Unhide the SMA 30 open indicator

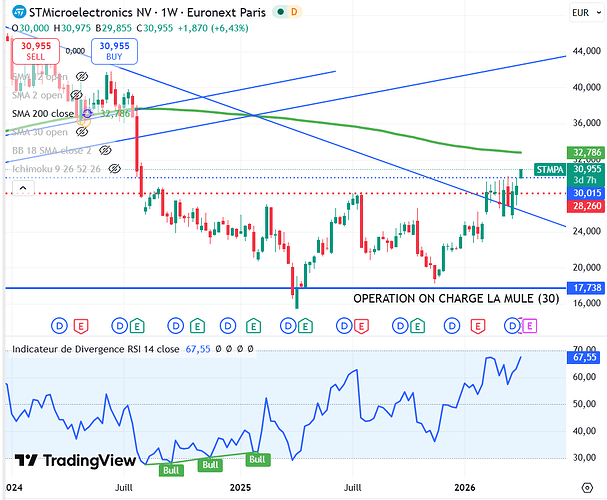[82, 132]
